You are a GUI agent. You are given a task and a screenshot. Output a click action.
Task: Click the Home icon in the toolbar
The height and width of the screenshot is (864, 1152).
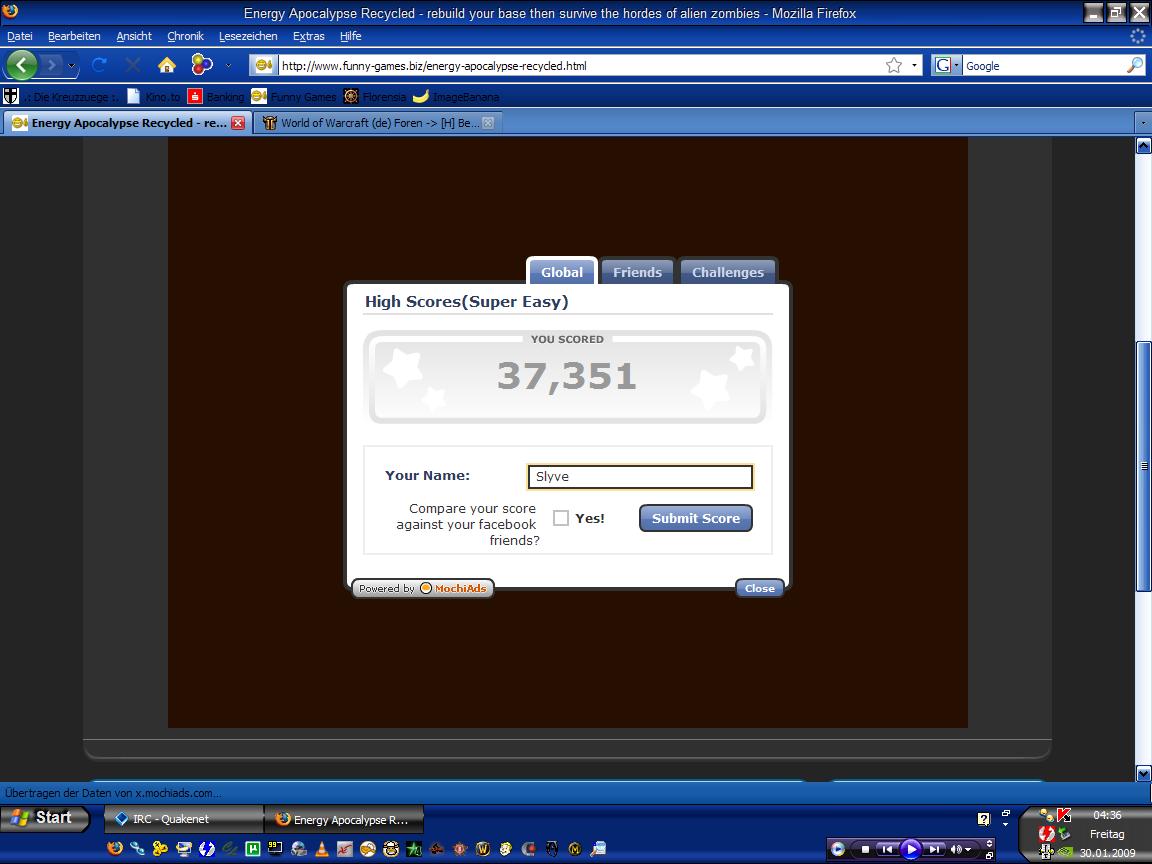[x=167, y=65]
